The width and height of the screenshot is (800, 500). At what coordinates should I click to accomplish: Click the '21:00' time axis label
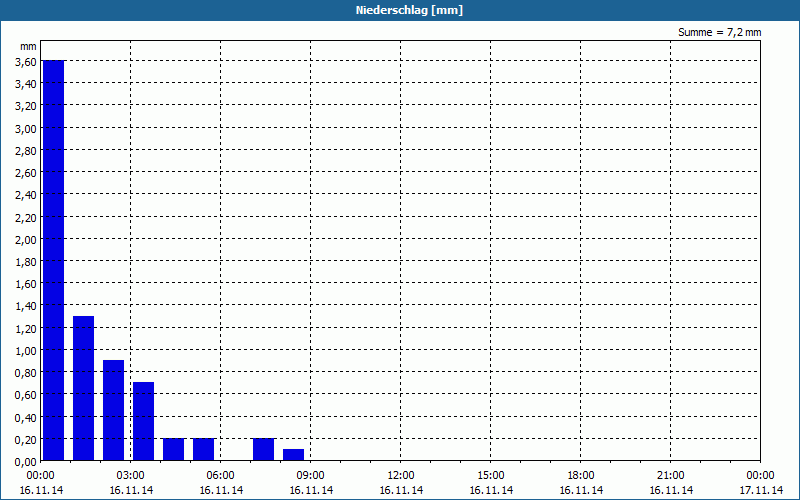(x=670, y=476)
